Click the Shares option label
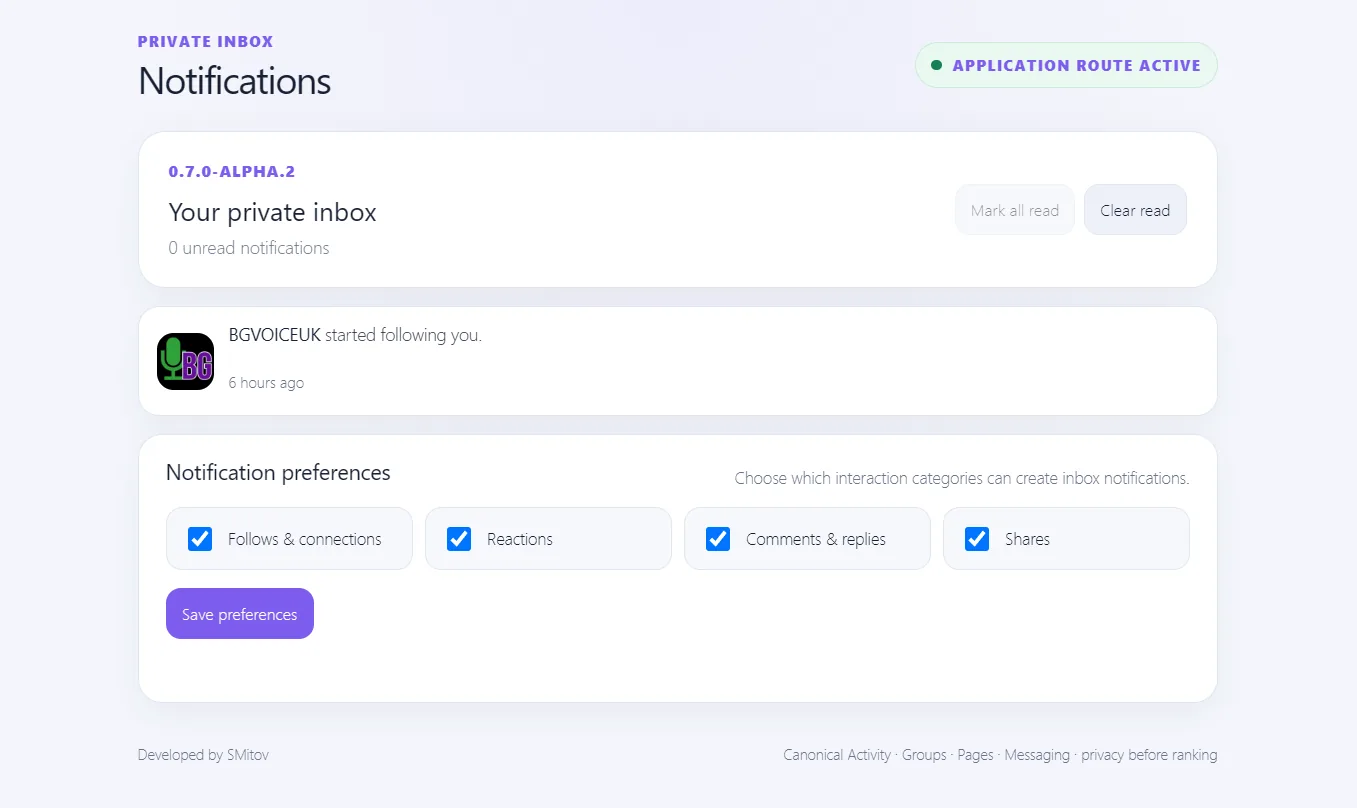1357x808 pixels. 1027,539
